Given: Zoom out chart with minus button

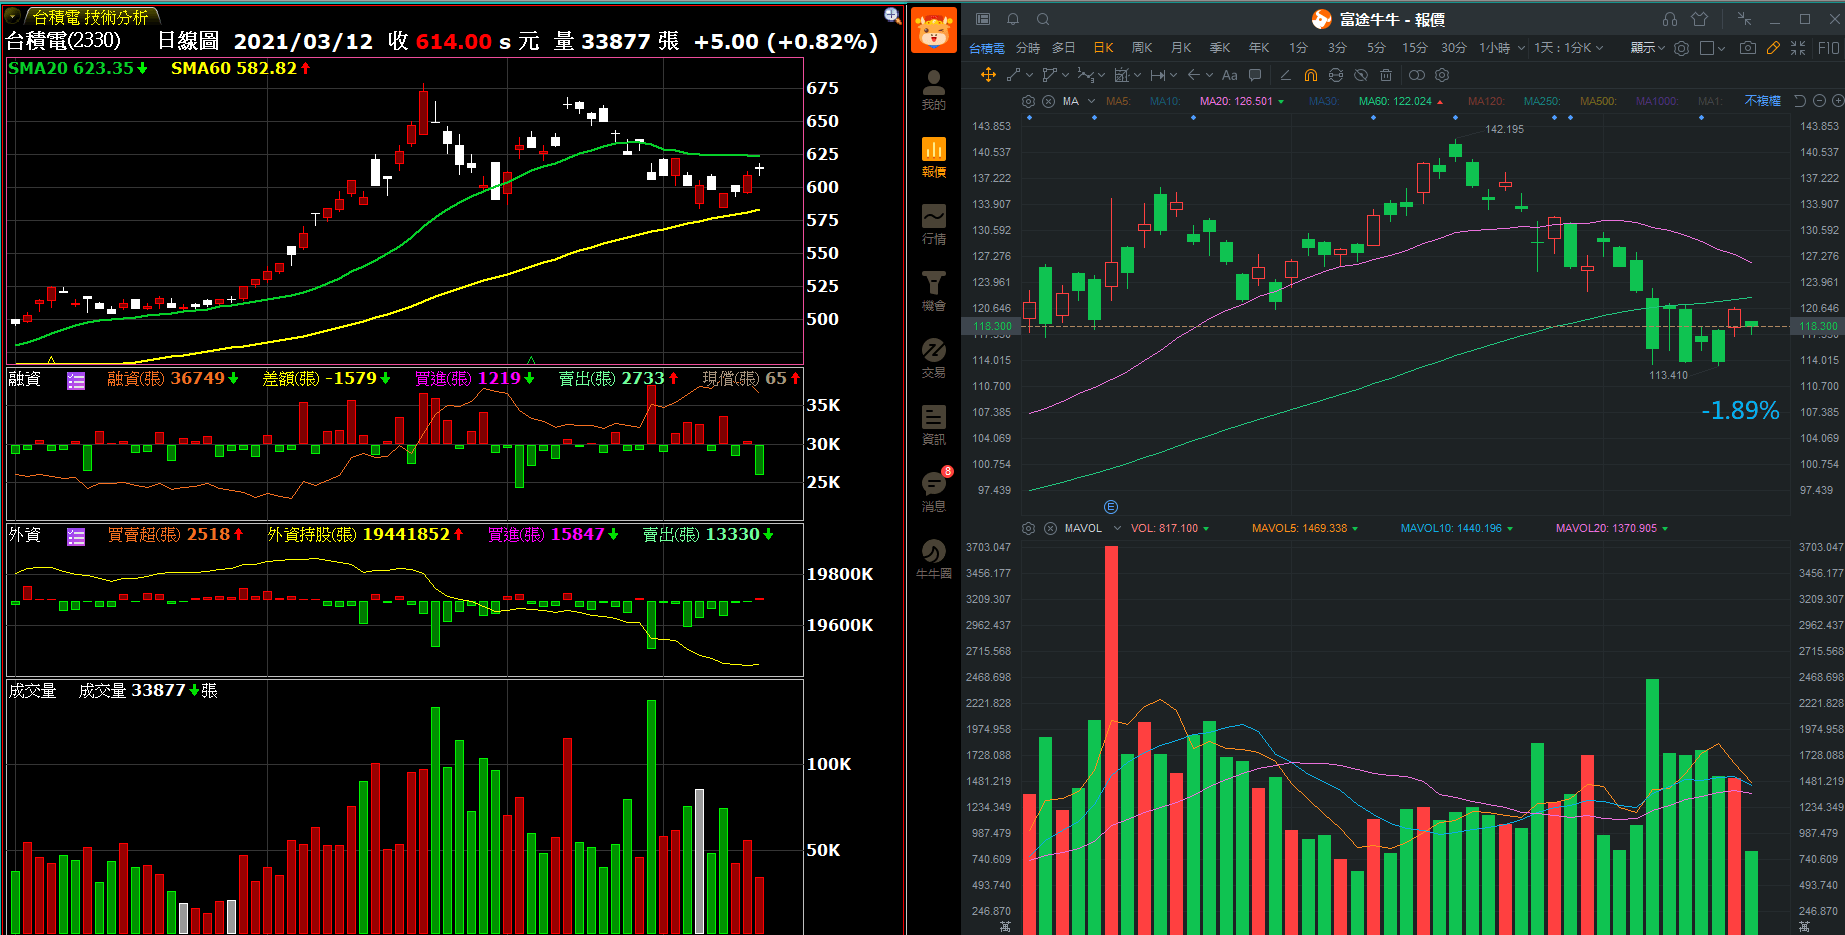Looking at the screenshot, I should point(1820,101).
